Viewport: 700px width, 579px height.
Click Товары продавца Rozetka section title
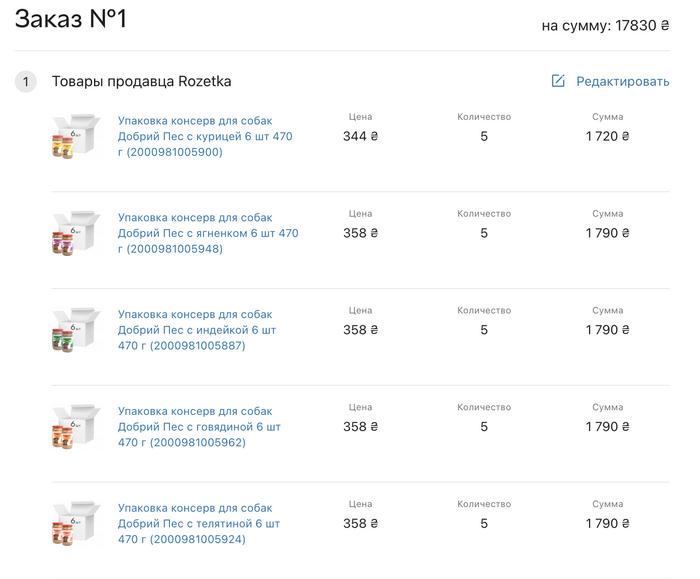tap(141, 81)
